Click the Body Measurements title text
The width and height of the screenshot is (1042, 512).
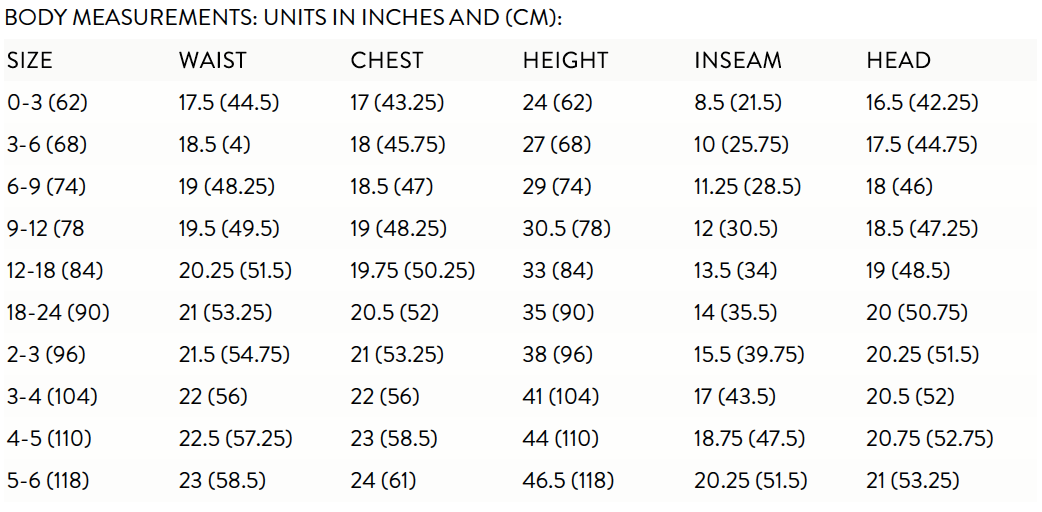[x=284, y=18]
